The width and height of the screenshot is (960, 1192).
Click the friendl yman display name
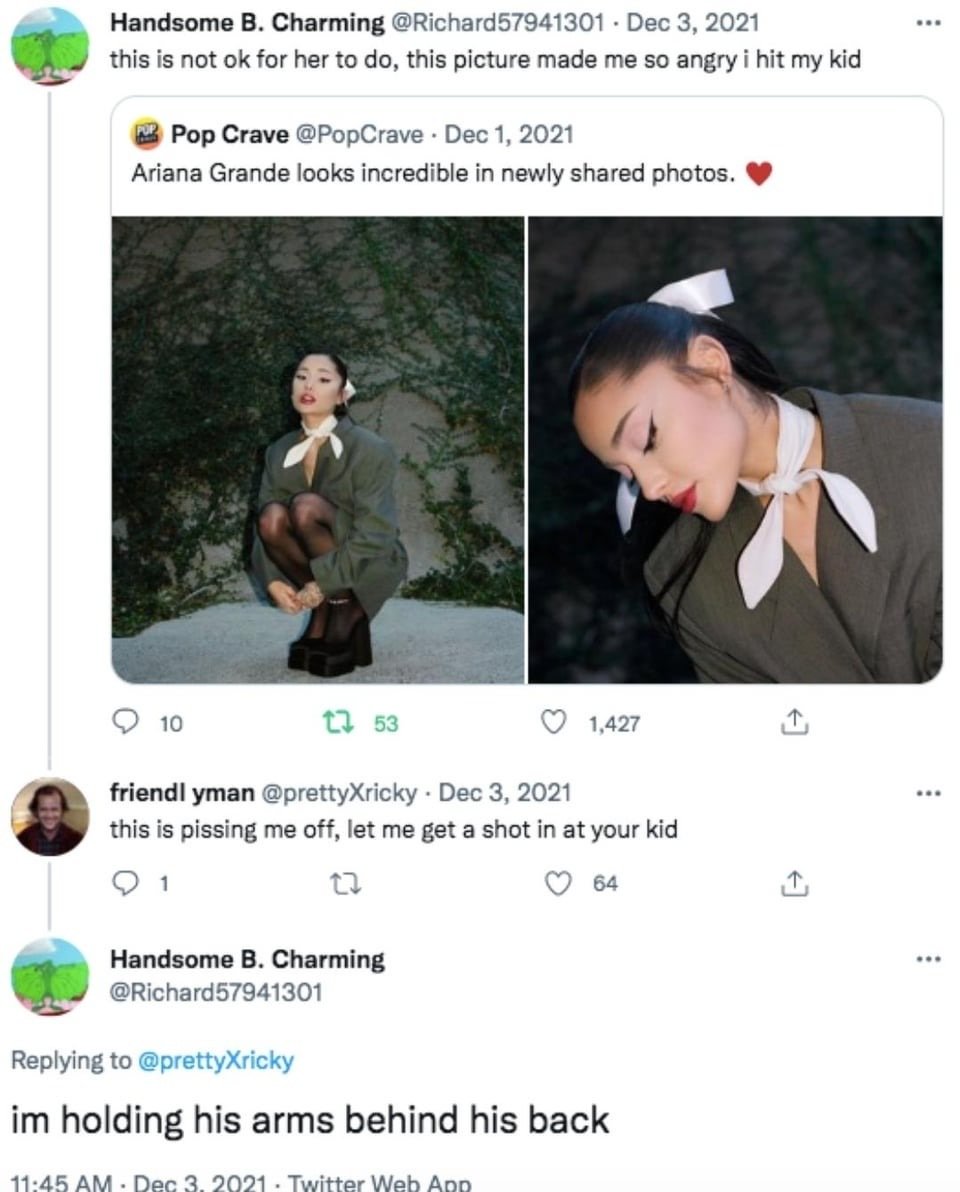coord(182,793)
